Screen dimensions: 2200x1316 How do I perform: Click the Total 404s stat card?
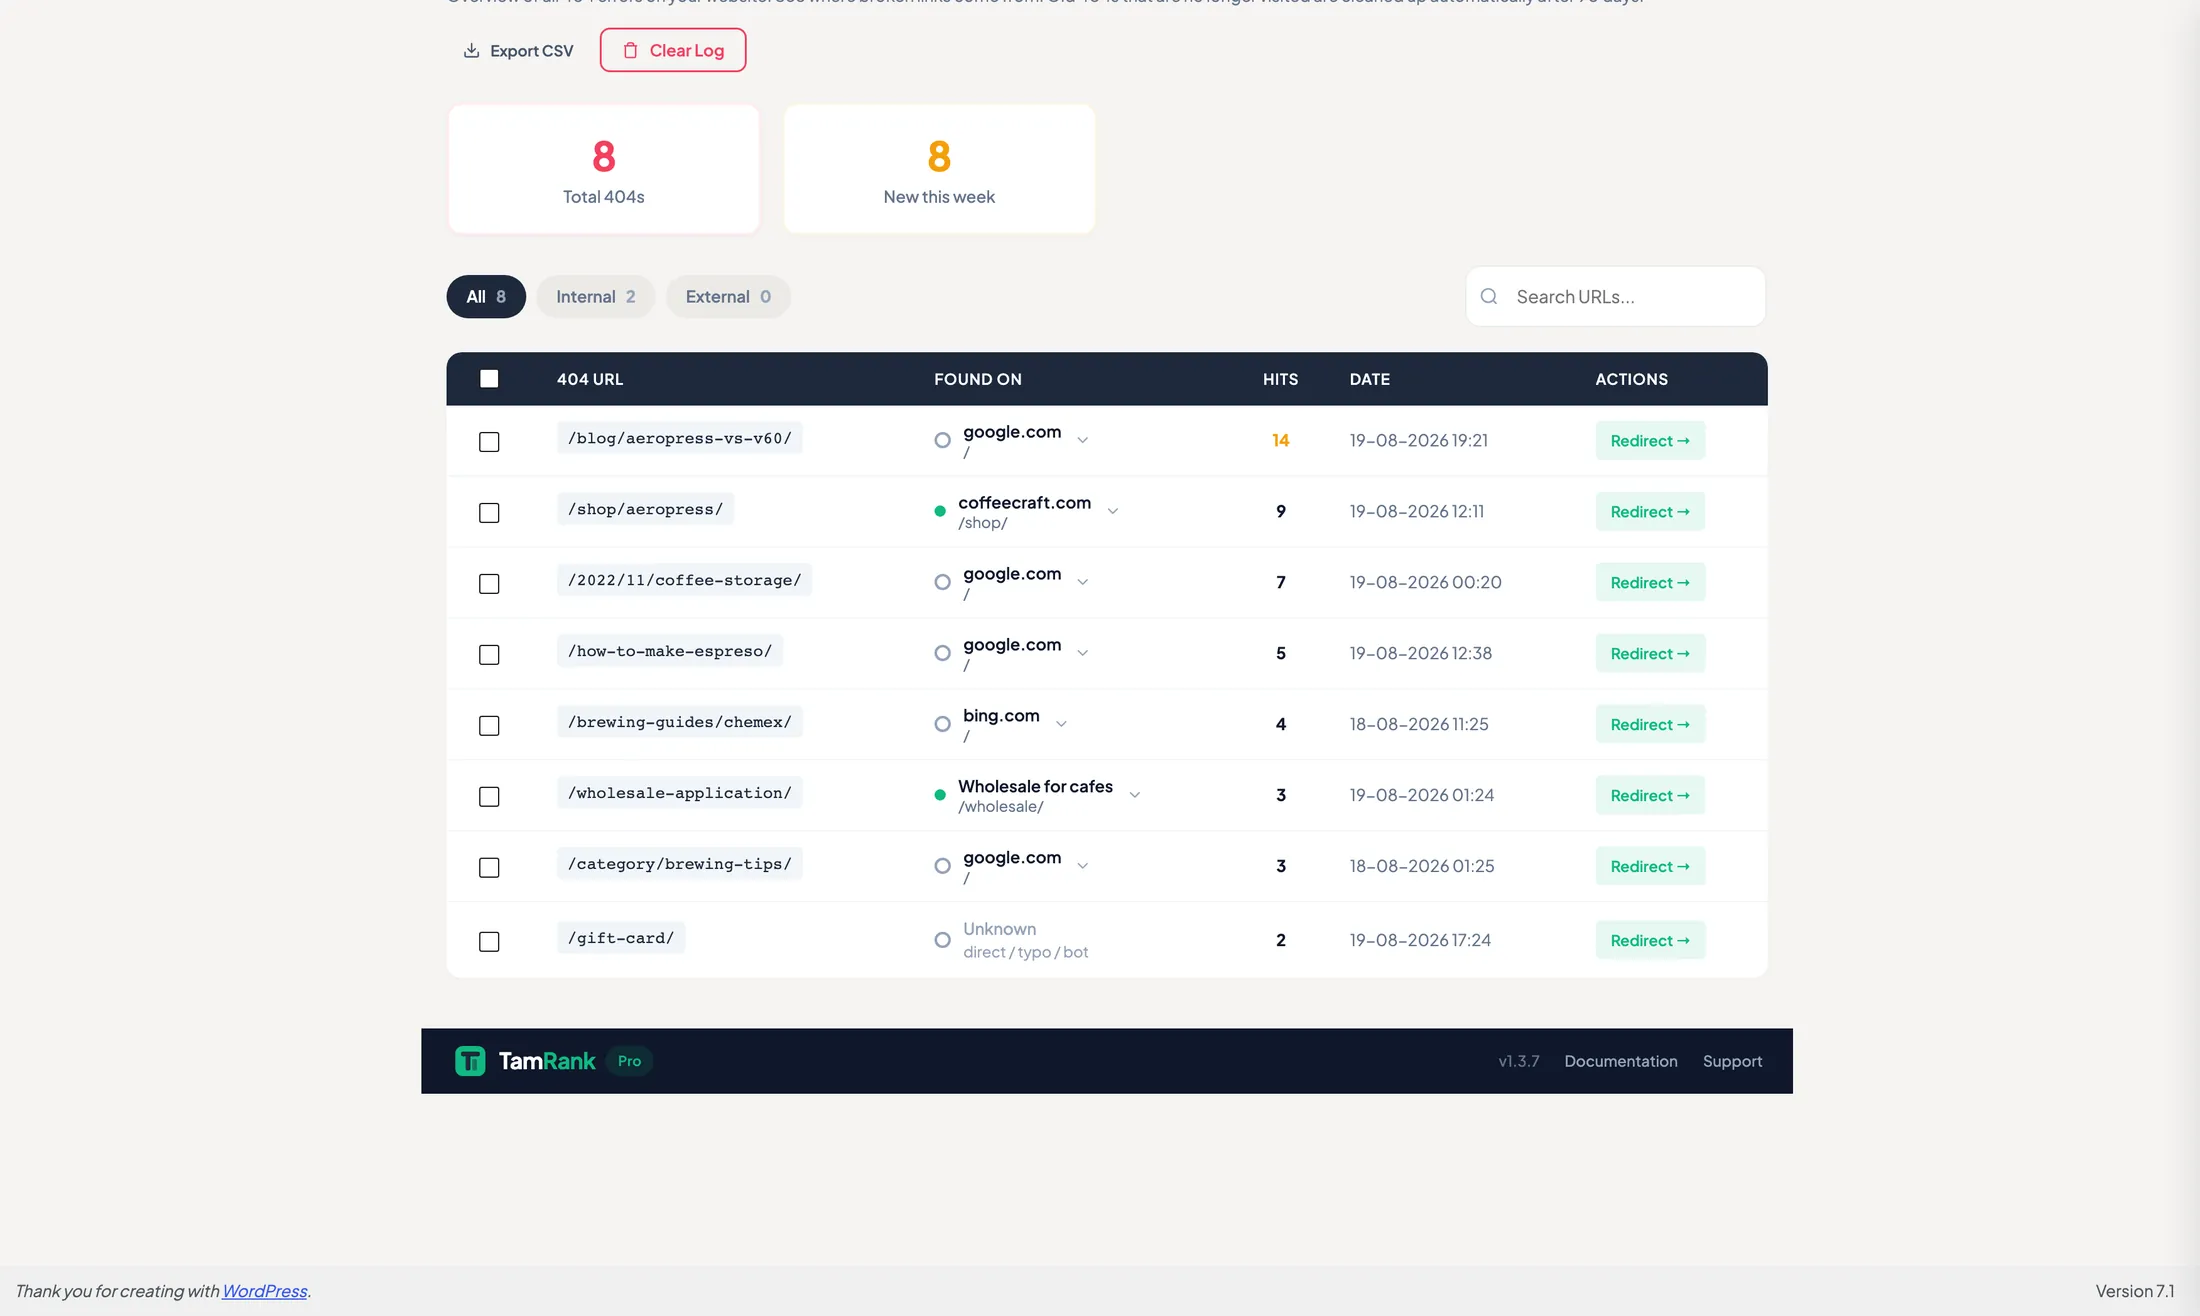coord(604,169)
